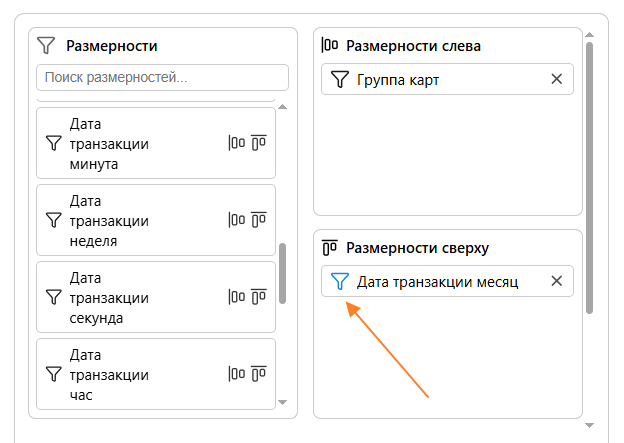The width and height of the screenshot is (624, 443).
Task: Focus the Поиск размерностей search field
Action: click(162, 77)
